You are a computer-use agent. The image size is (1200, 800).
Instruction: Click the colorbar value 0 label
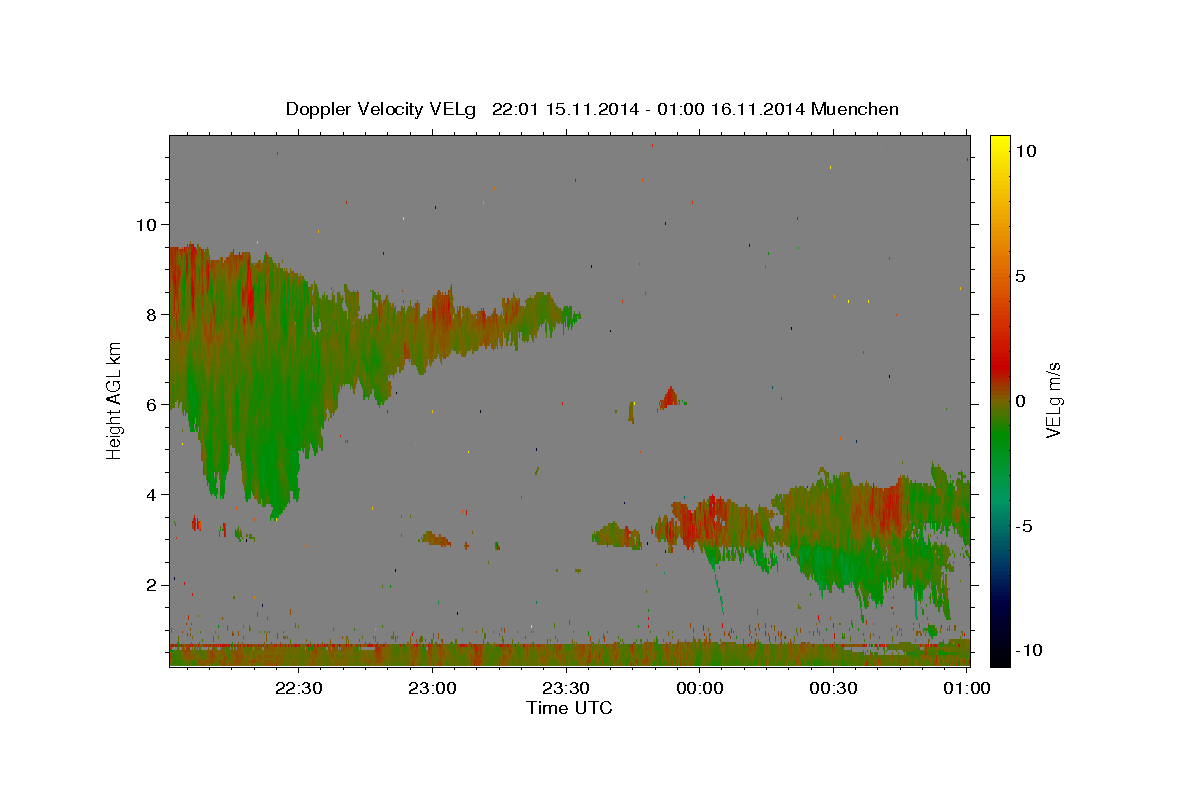coord(1021,400)
